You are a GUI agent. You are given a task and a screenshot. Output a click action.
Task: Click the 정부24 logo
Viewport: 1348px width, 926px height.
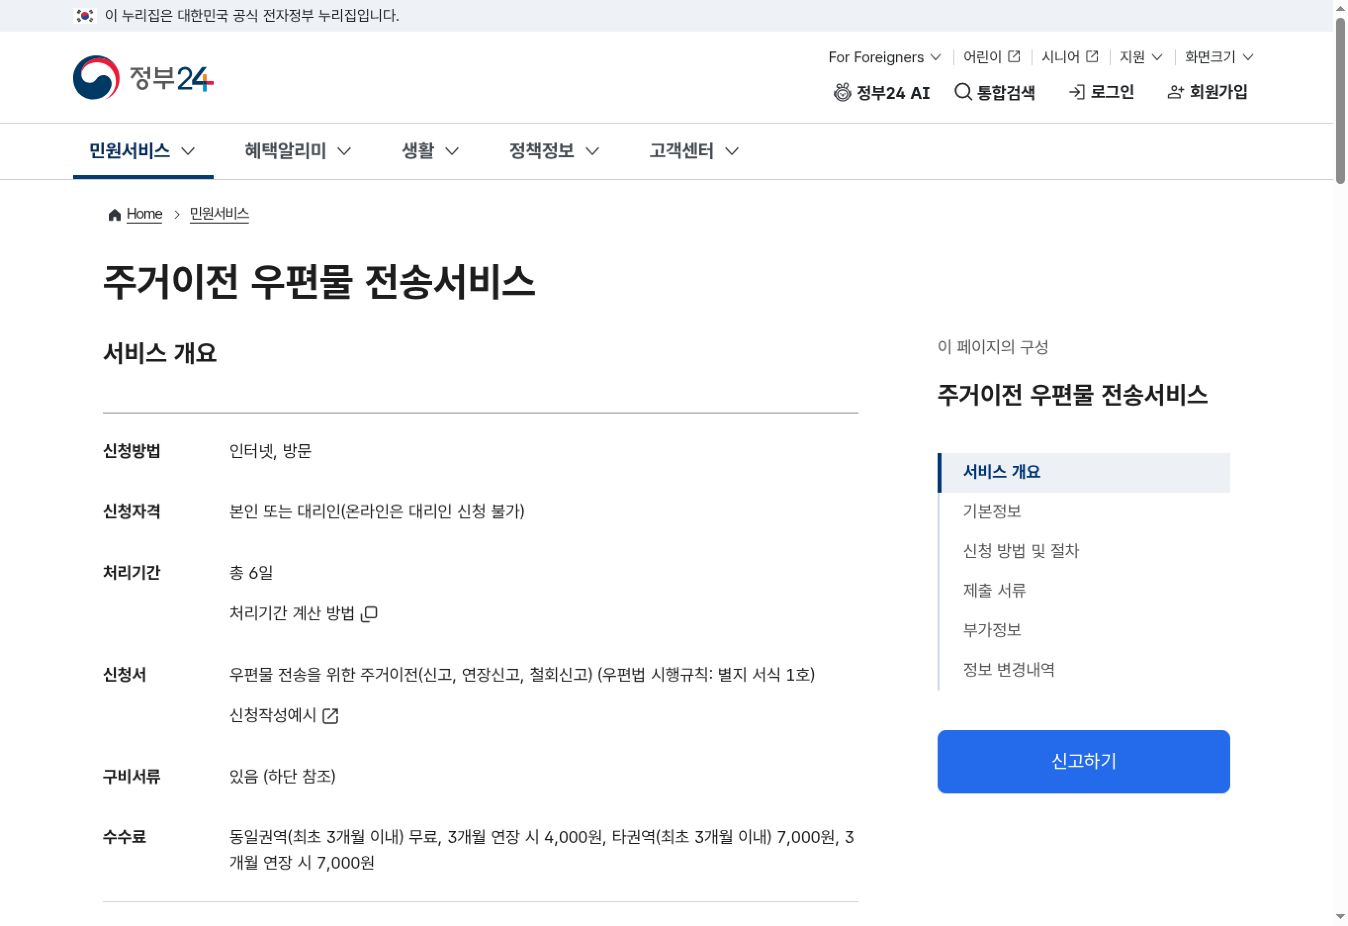click(143, 78)
